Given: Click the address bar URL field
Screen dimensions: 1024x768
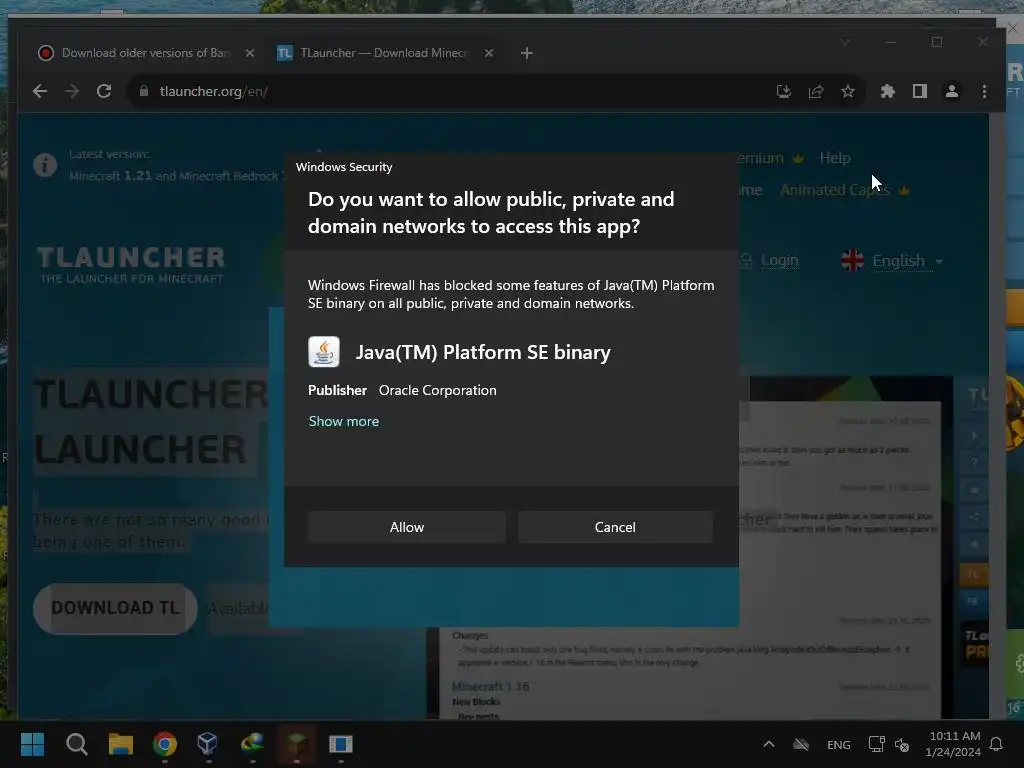Looking at the screenshot, I should point(457,91).
